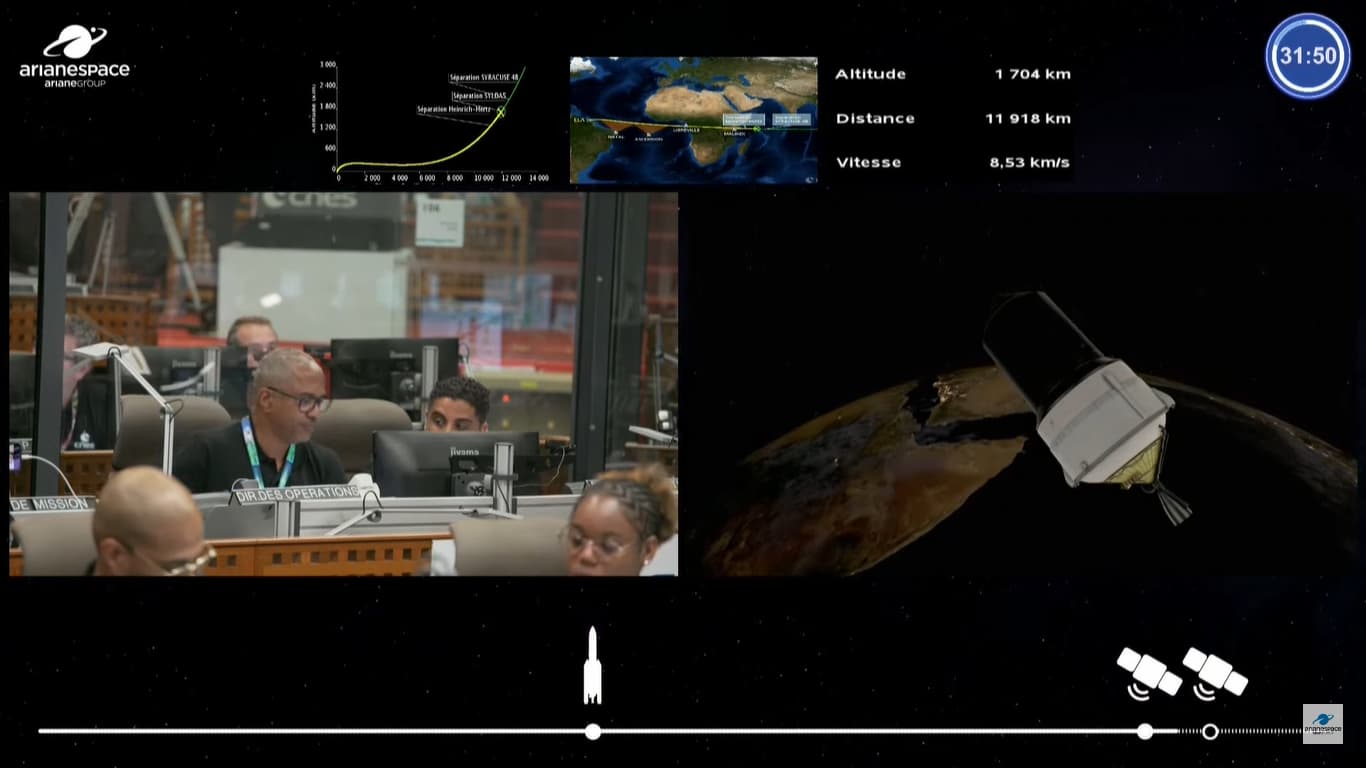Screen dimensions: 1366x768
Task: Click the Earth globe in the satellite animation
Action: (1030, 470)
